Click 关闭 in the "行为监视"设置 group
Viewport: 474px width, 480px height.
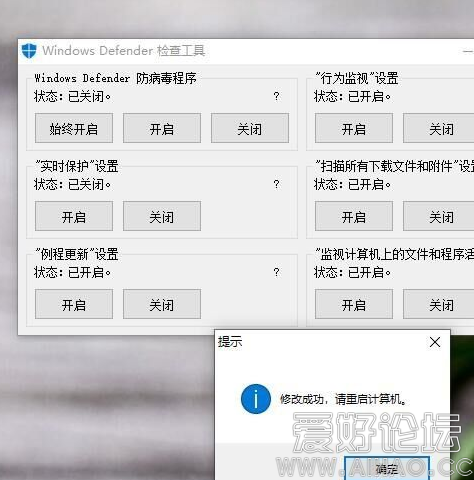[439, 128]
